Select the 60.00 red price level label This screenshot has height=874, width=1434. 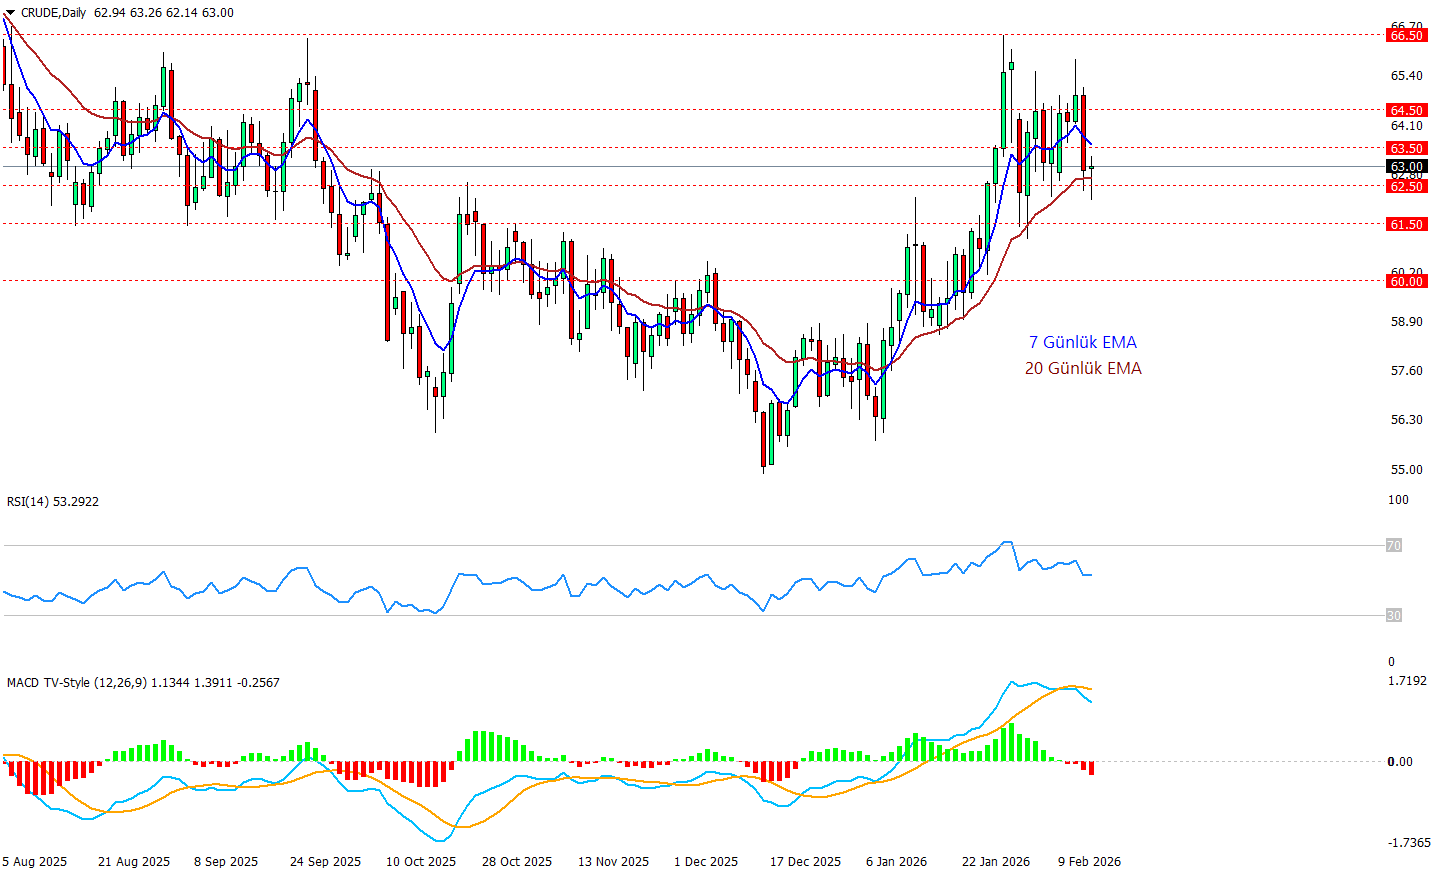coord(1406,281)
